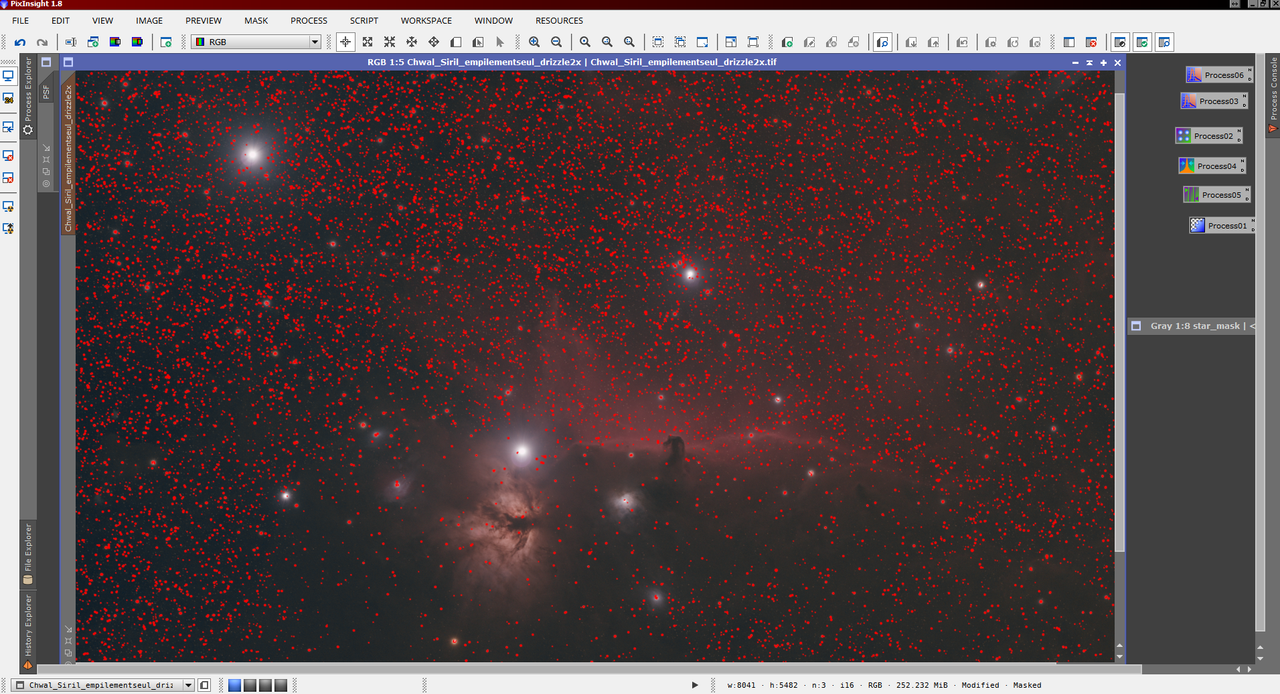1280x694 pixels.
Task: Select the New Preview mode tool
Action: click(x=456, y=42)
